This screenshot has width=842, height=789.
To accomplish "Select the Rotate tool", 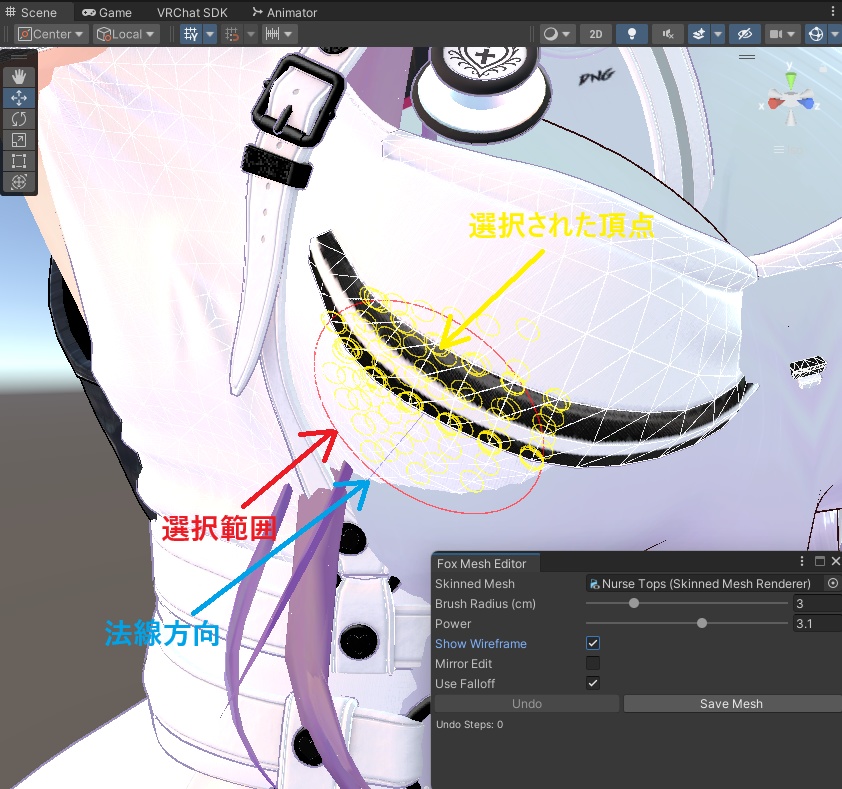I will pos(18,118).
